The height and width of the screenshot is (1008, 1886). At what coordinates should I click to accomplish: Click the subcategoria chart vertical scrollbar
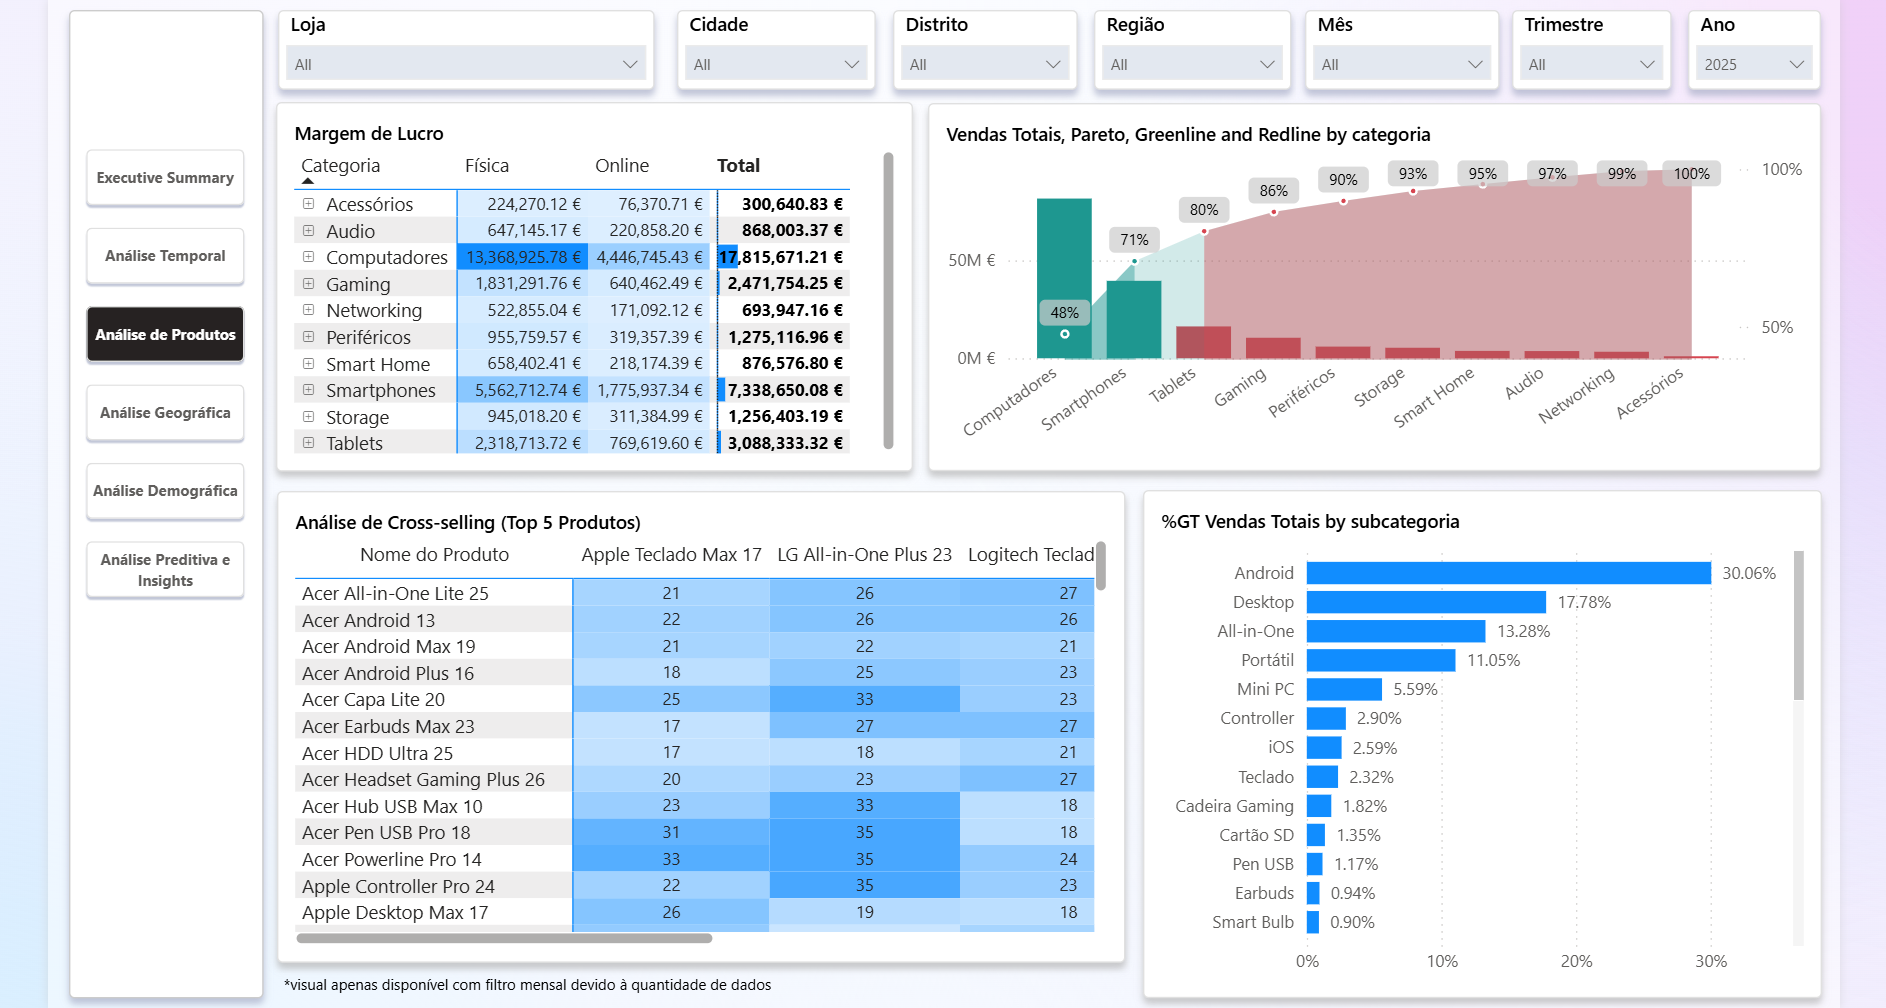[x=1798, y=625]
